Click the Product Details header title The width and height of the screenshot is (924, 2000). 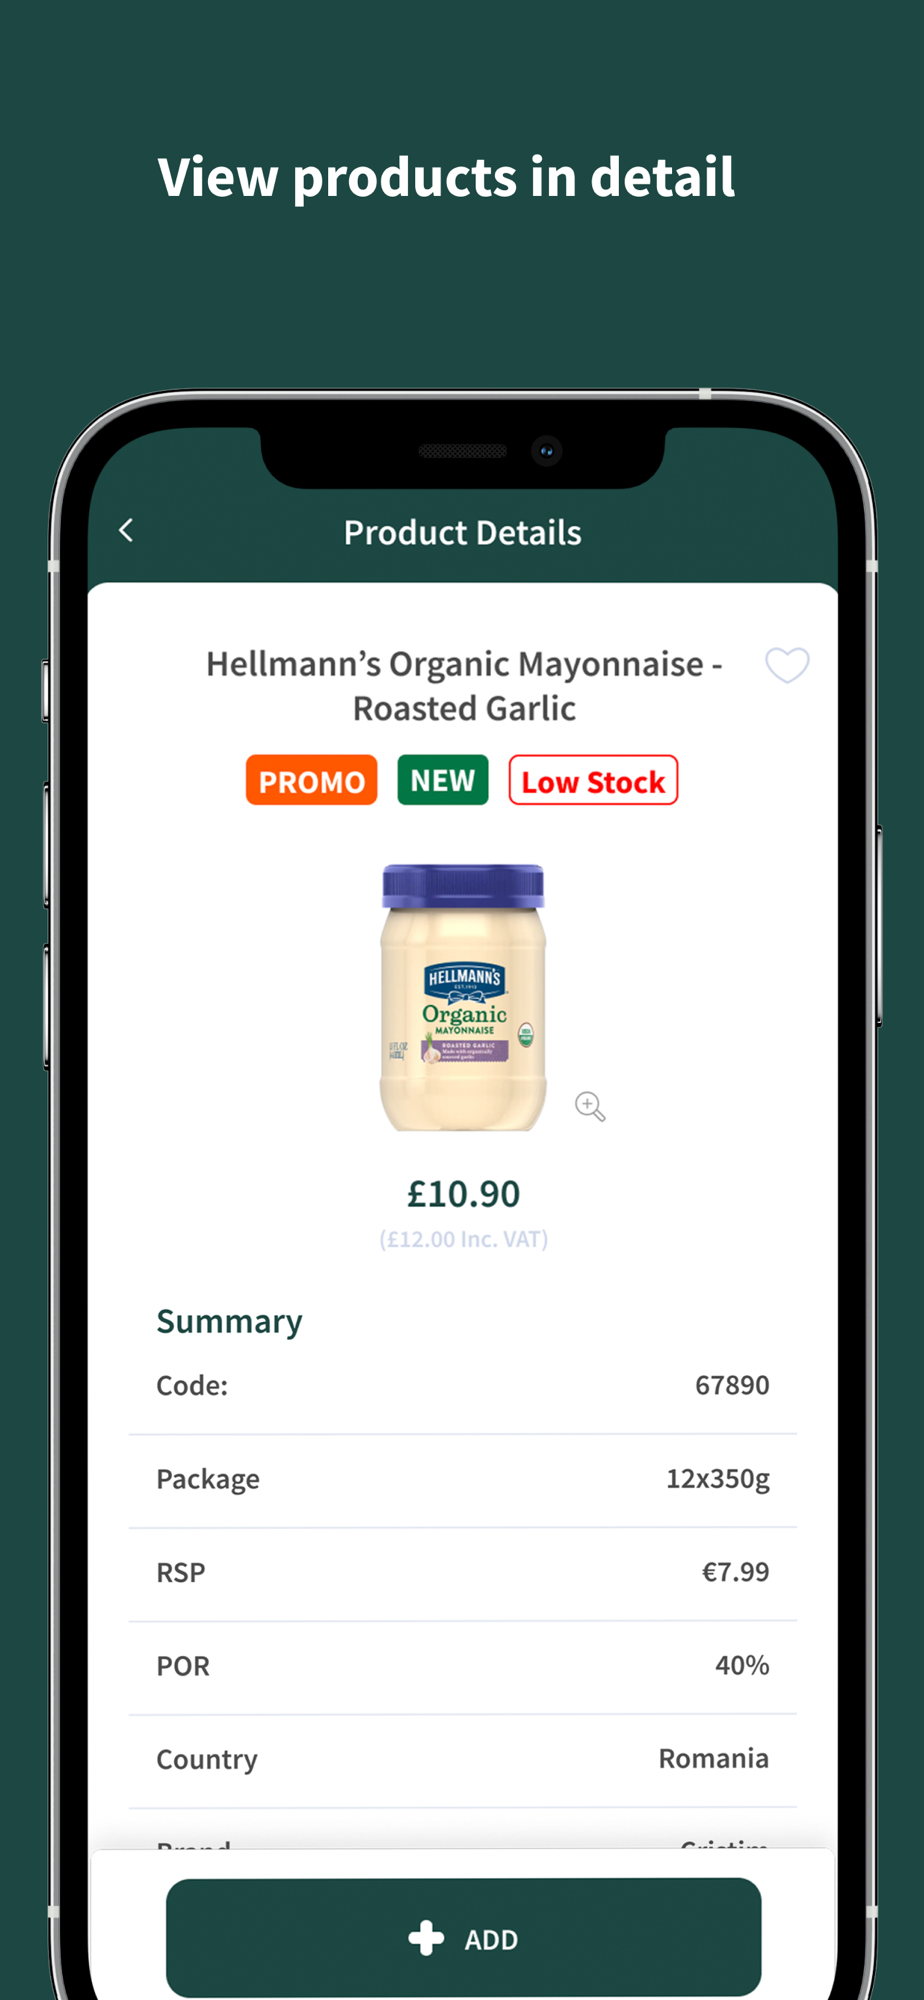462,532
